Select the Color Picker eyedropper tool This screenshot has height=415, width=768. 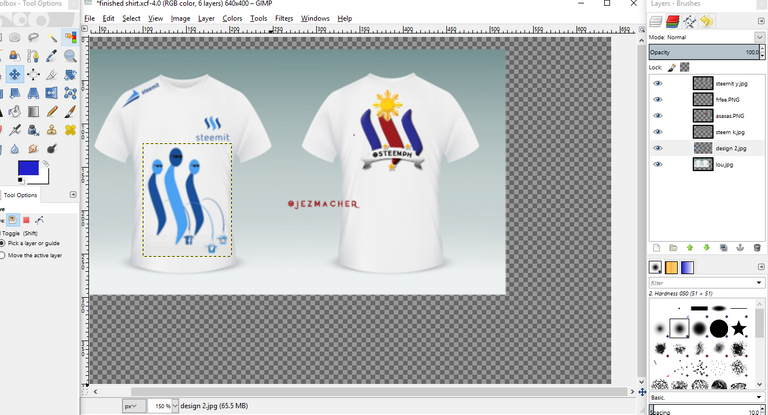pyautogui.click(x=52, y=56)
